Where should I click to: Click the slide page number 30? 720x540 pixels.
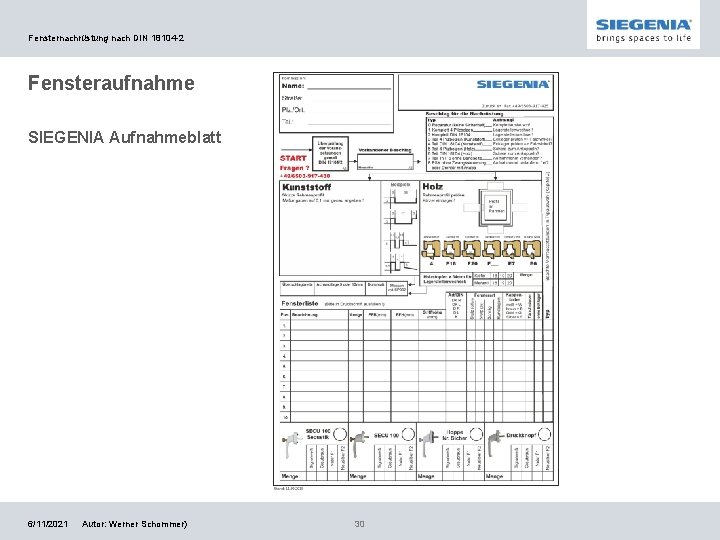click(359, 524)
